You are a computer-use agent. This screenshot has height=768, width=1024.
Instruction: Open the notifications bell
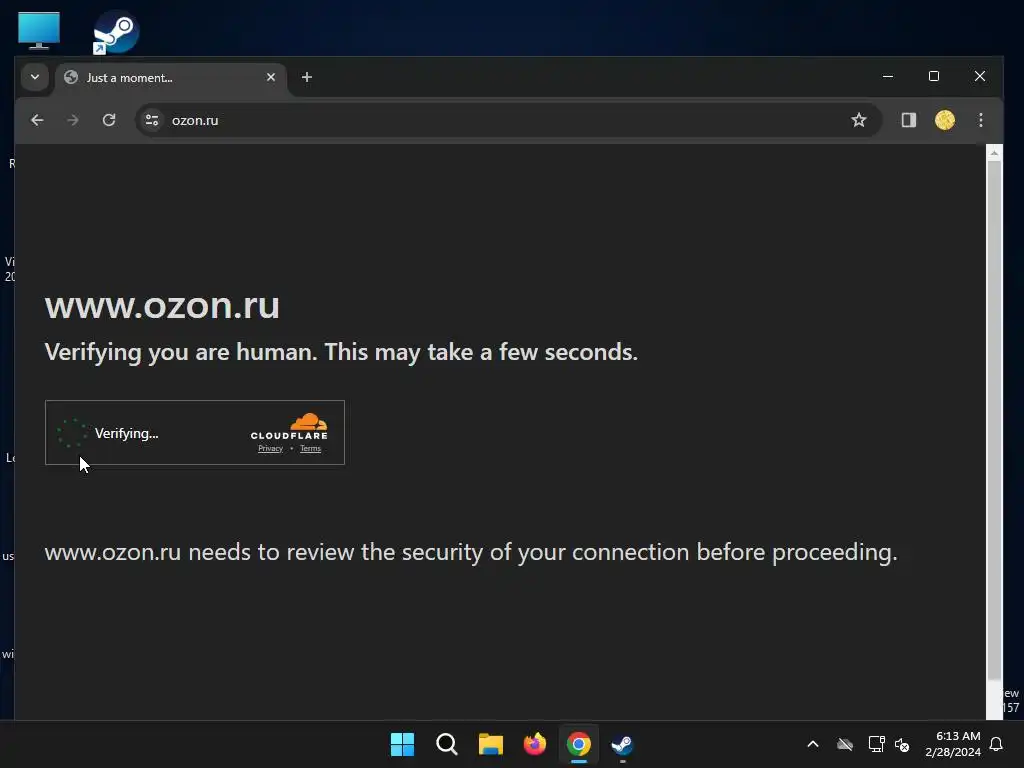[997, 744]
